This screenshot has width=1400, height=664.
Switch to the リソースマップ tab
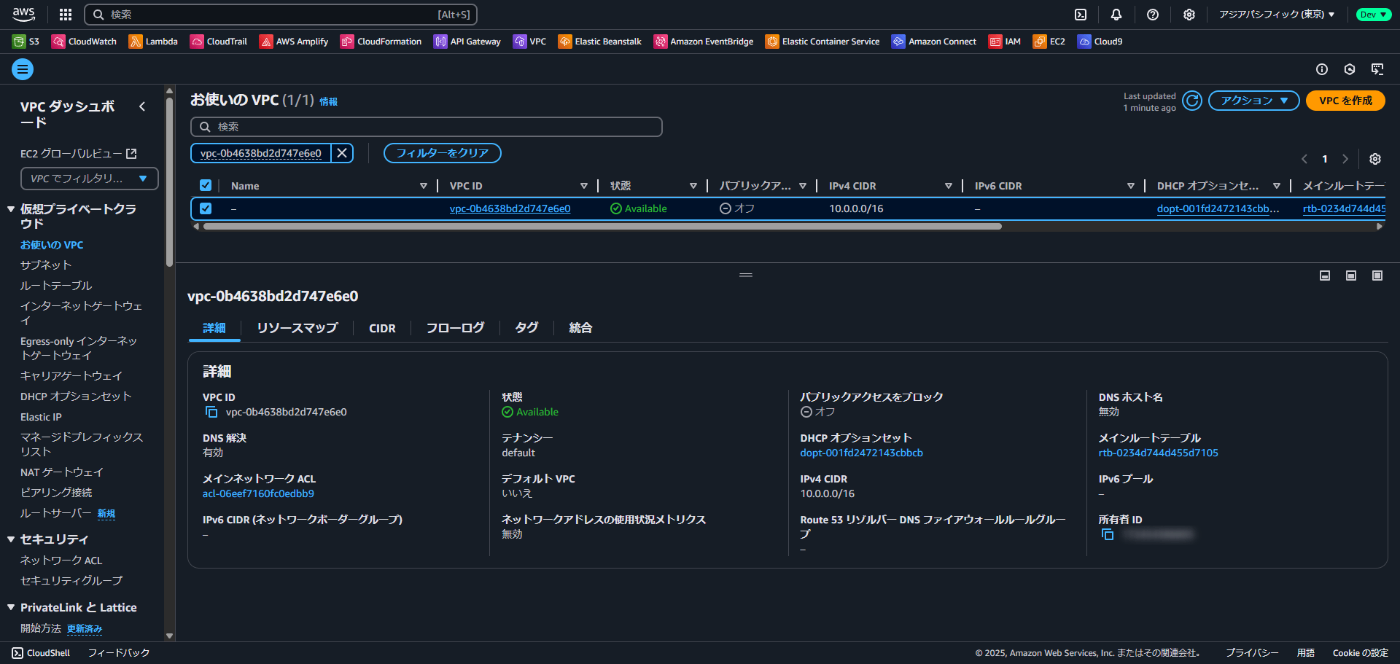[x=297, y=328]
